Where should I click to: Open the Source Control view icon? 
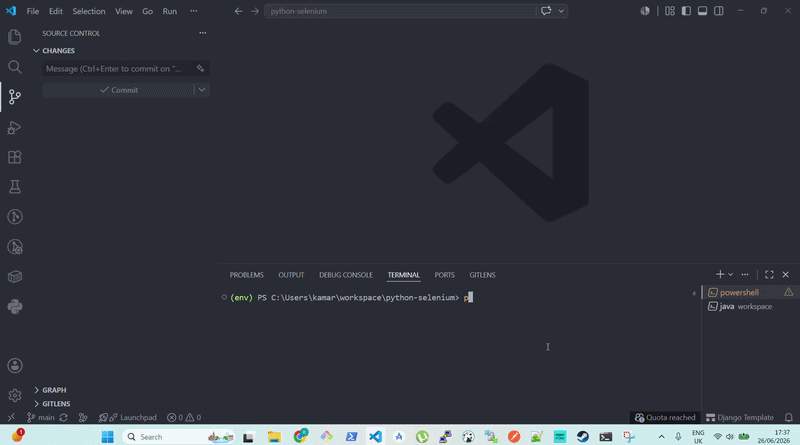click(15, 97)
